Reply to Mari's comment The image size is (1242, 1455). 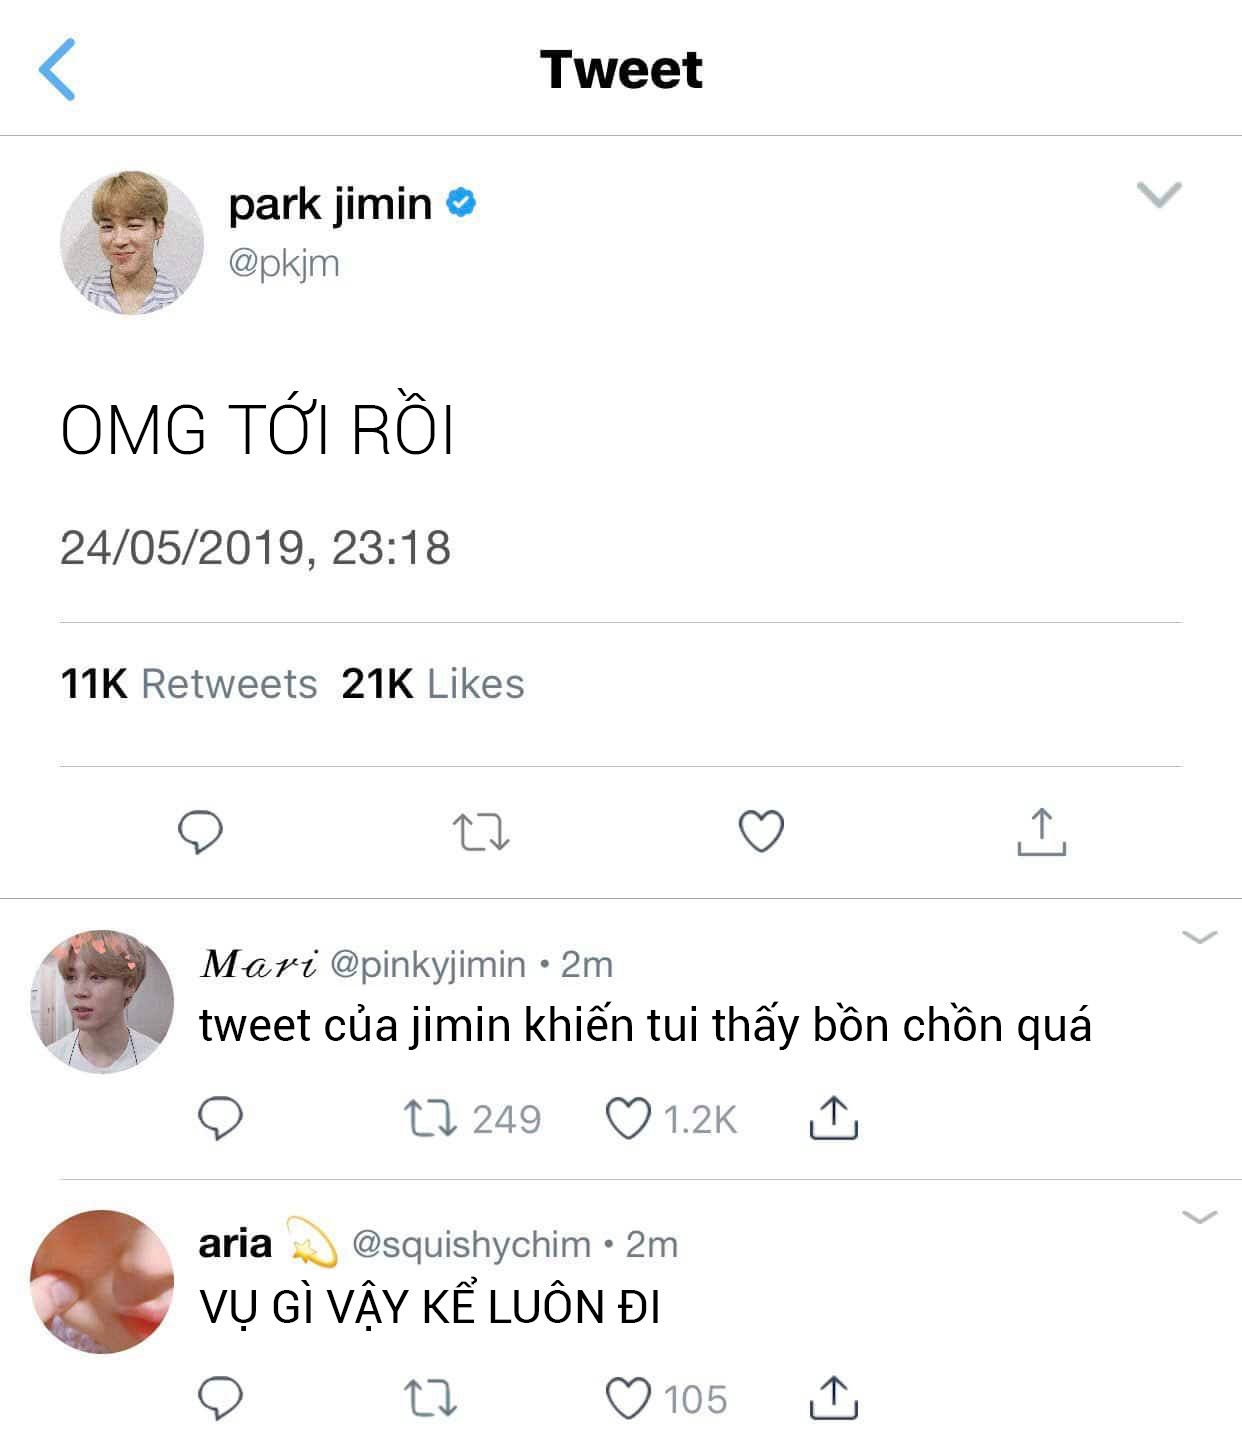pyautogui.click(x=221, y=1119)
